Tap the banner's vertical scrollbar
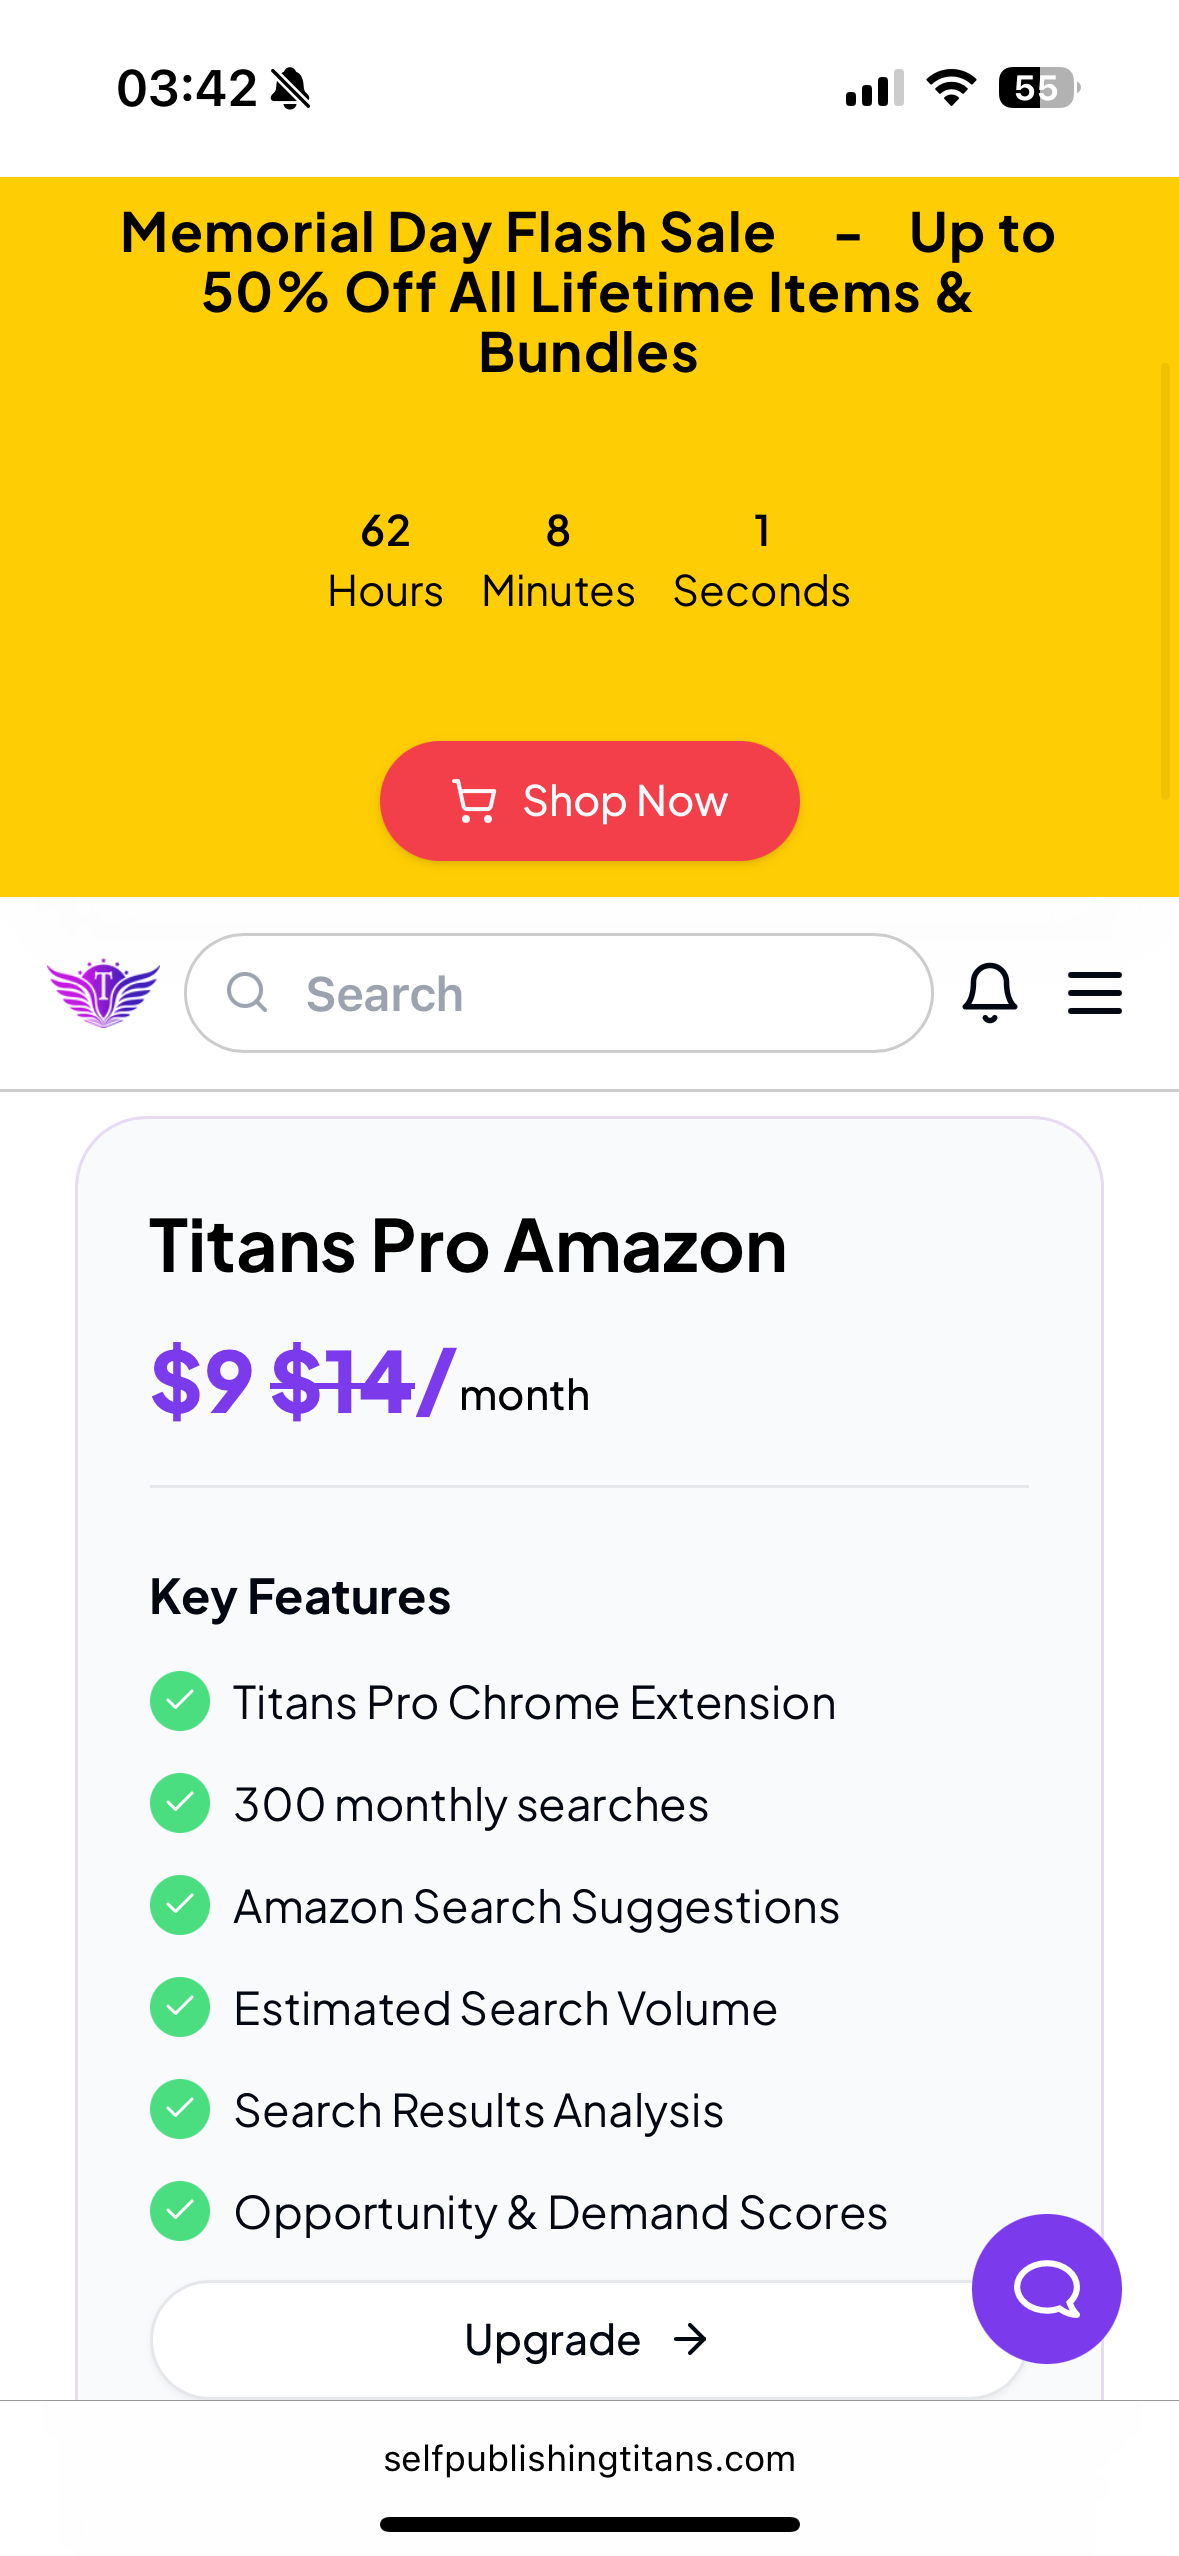 pyautogui.click(x=1165, y=580)
